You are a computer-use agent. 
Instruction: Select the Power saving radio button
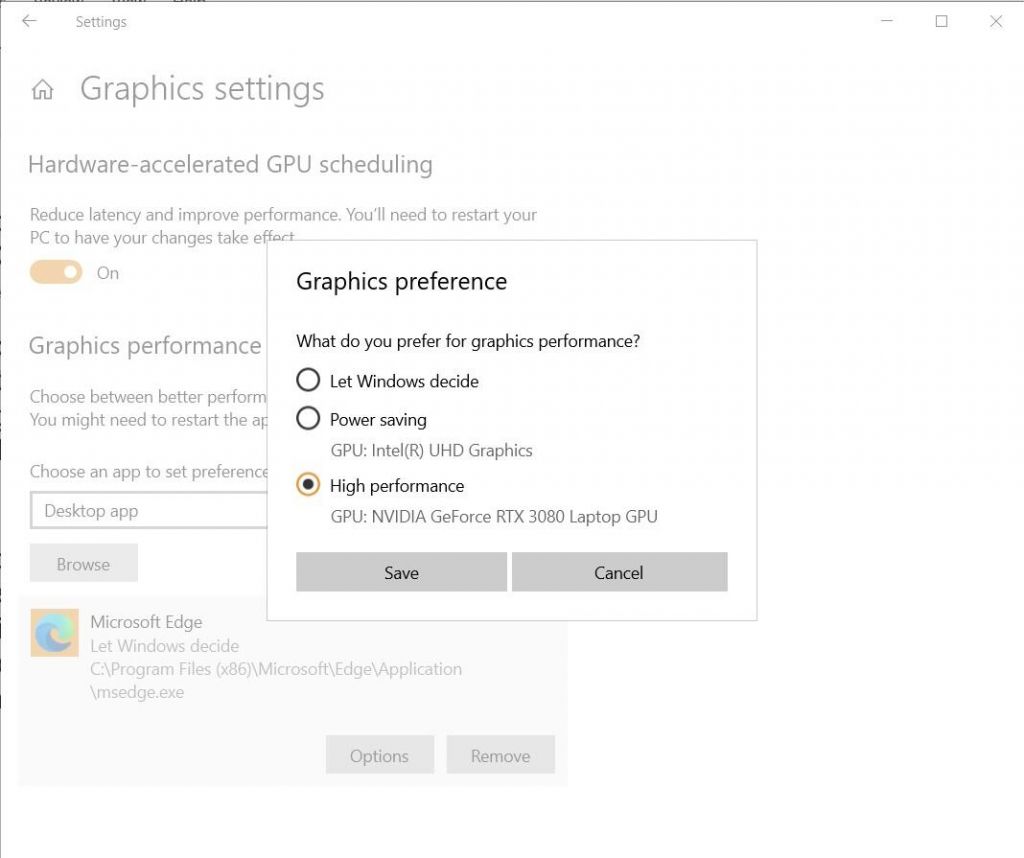(308, 418)
